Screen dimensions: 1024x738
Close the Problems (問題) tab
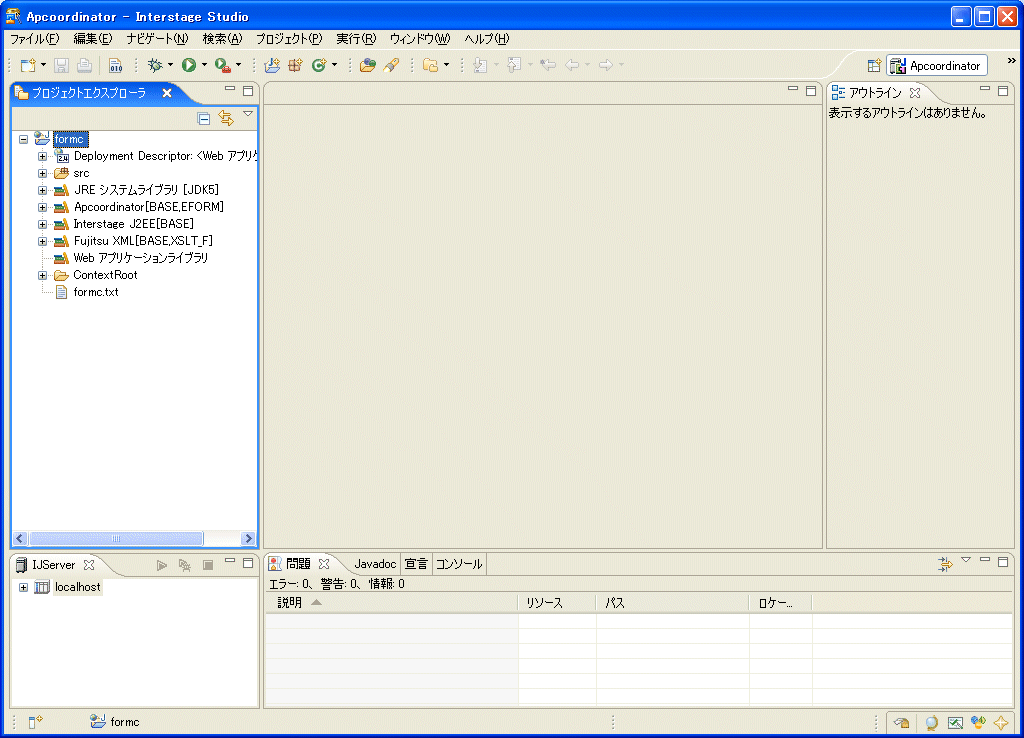tap(324, 564)
